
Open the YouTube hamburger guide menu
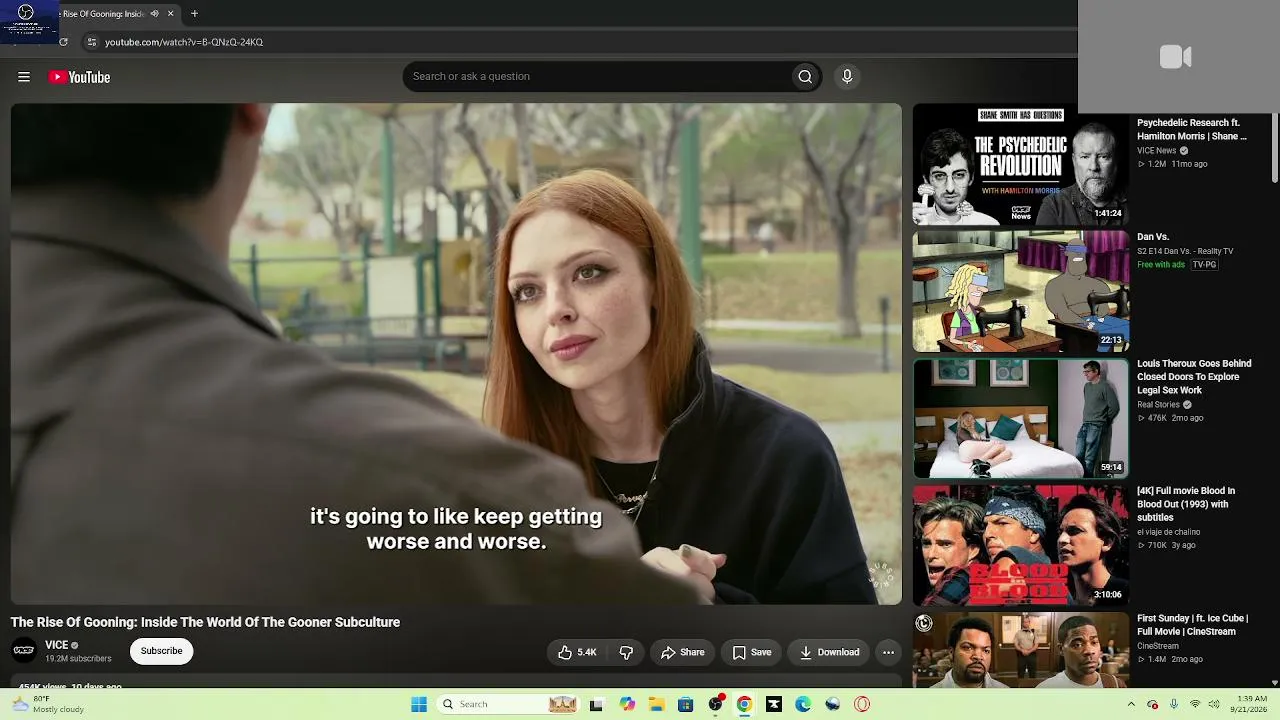(x=24, y=77)
